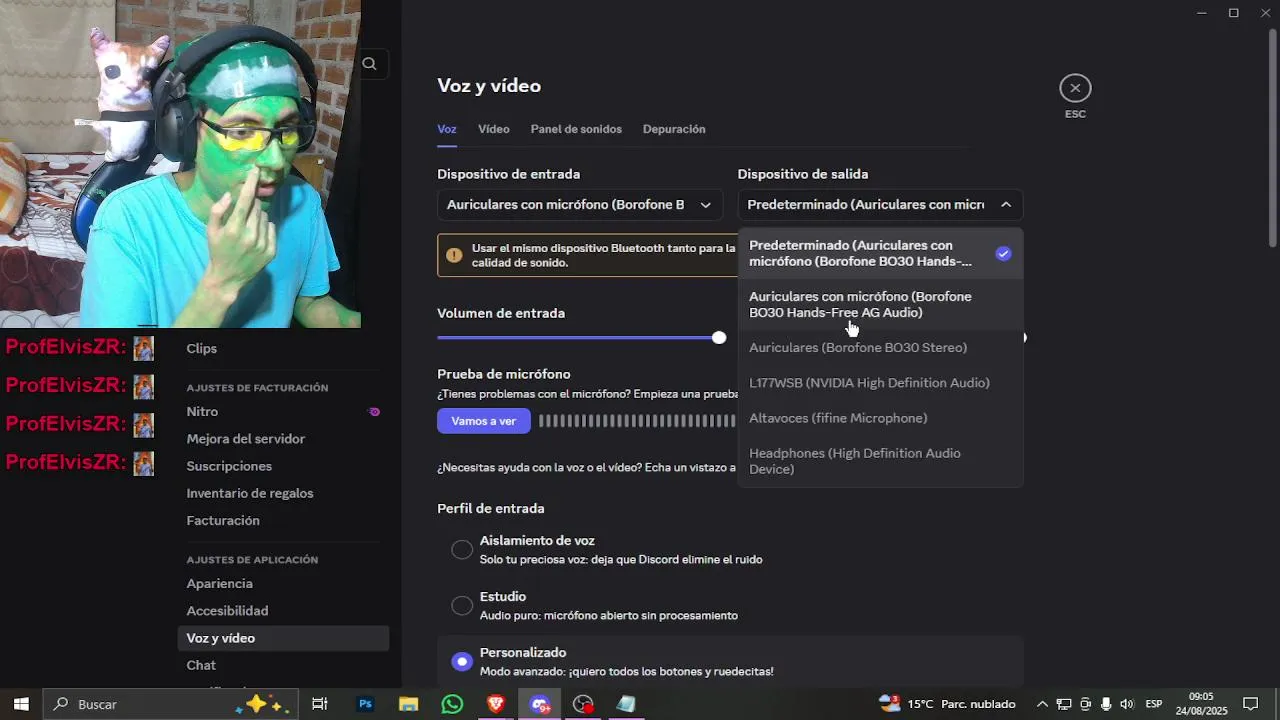The width and height of the screenshot is (1280, 720).
Task: Click the settings page vertical scrollbar
Action: click(x=1272, y=138)
